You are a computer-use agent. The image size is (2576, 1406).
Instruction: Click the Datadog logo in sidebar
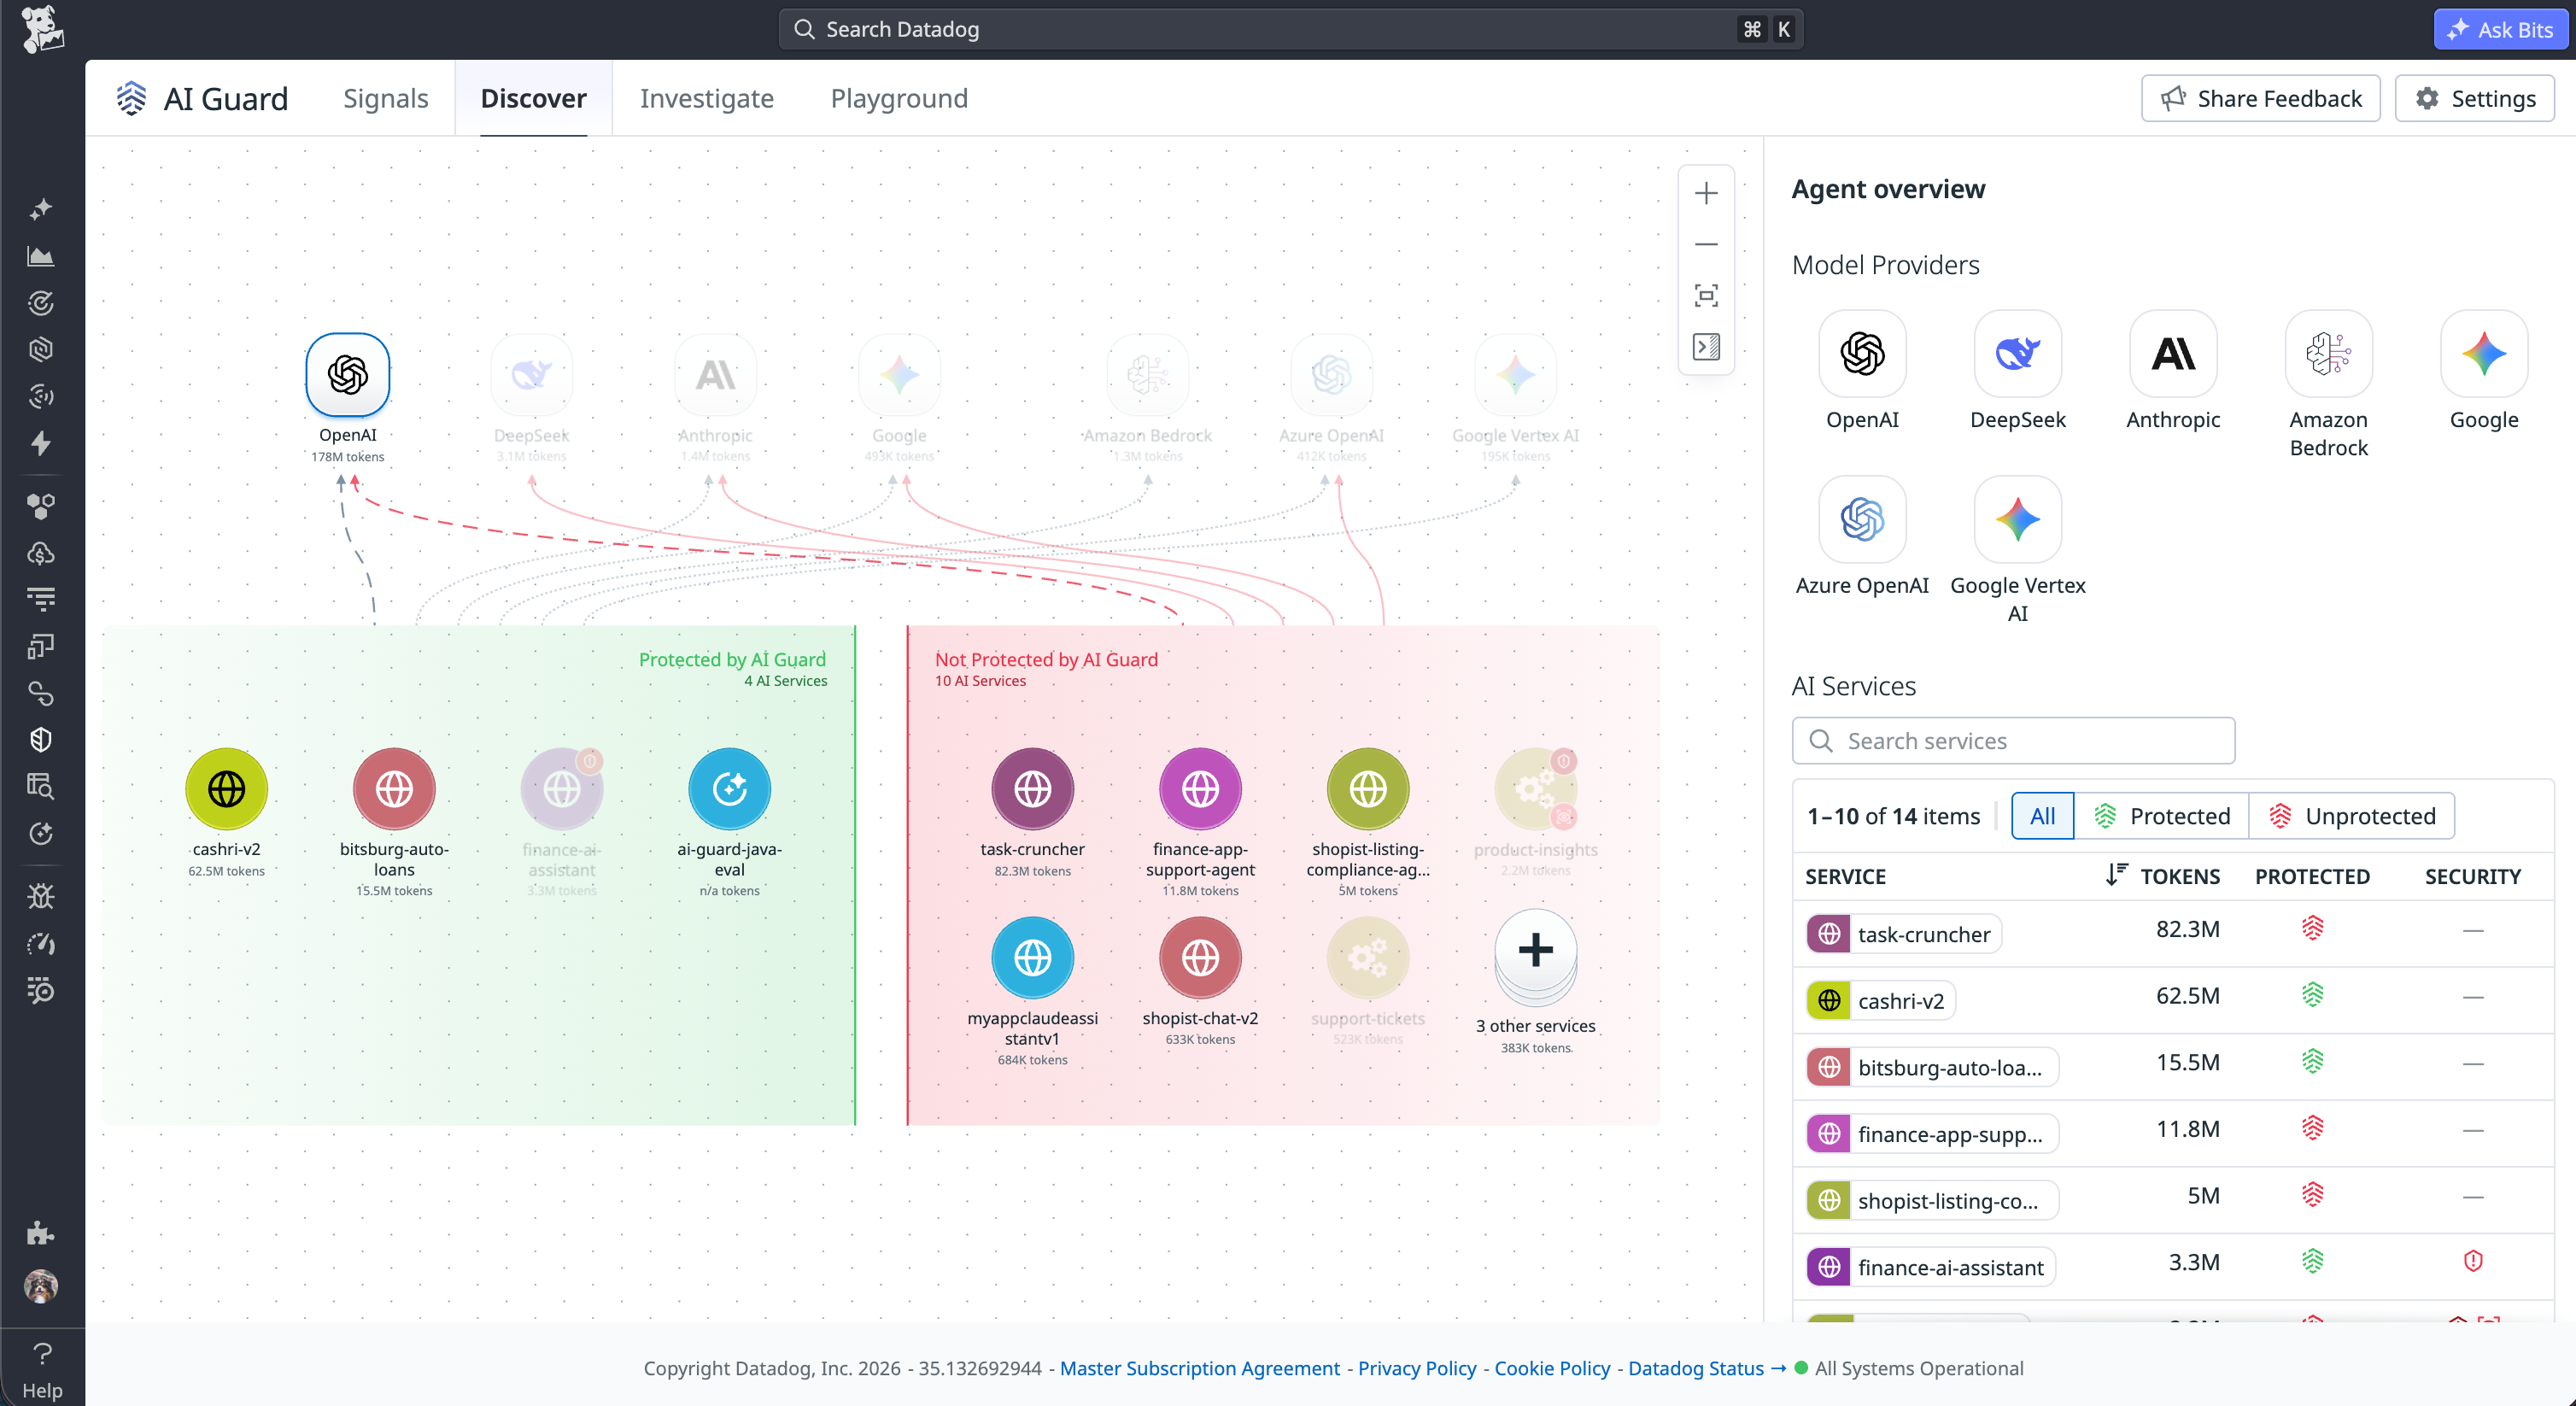42,29
